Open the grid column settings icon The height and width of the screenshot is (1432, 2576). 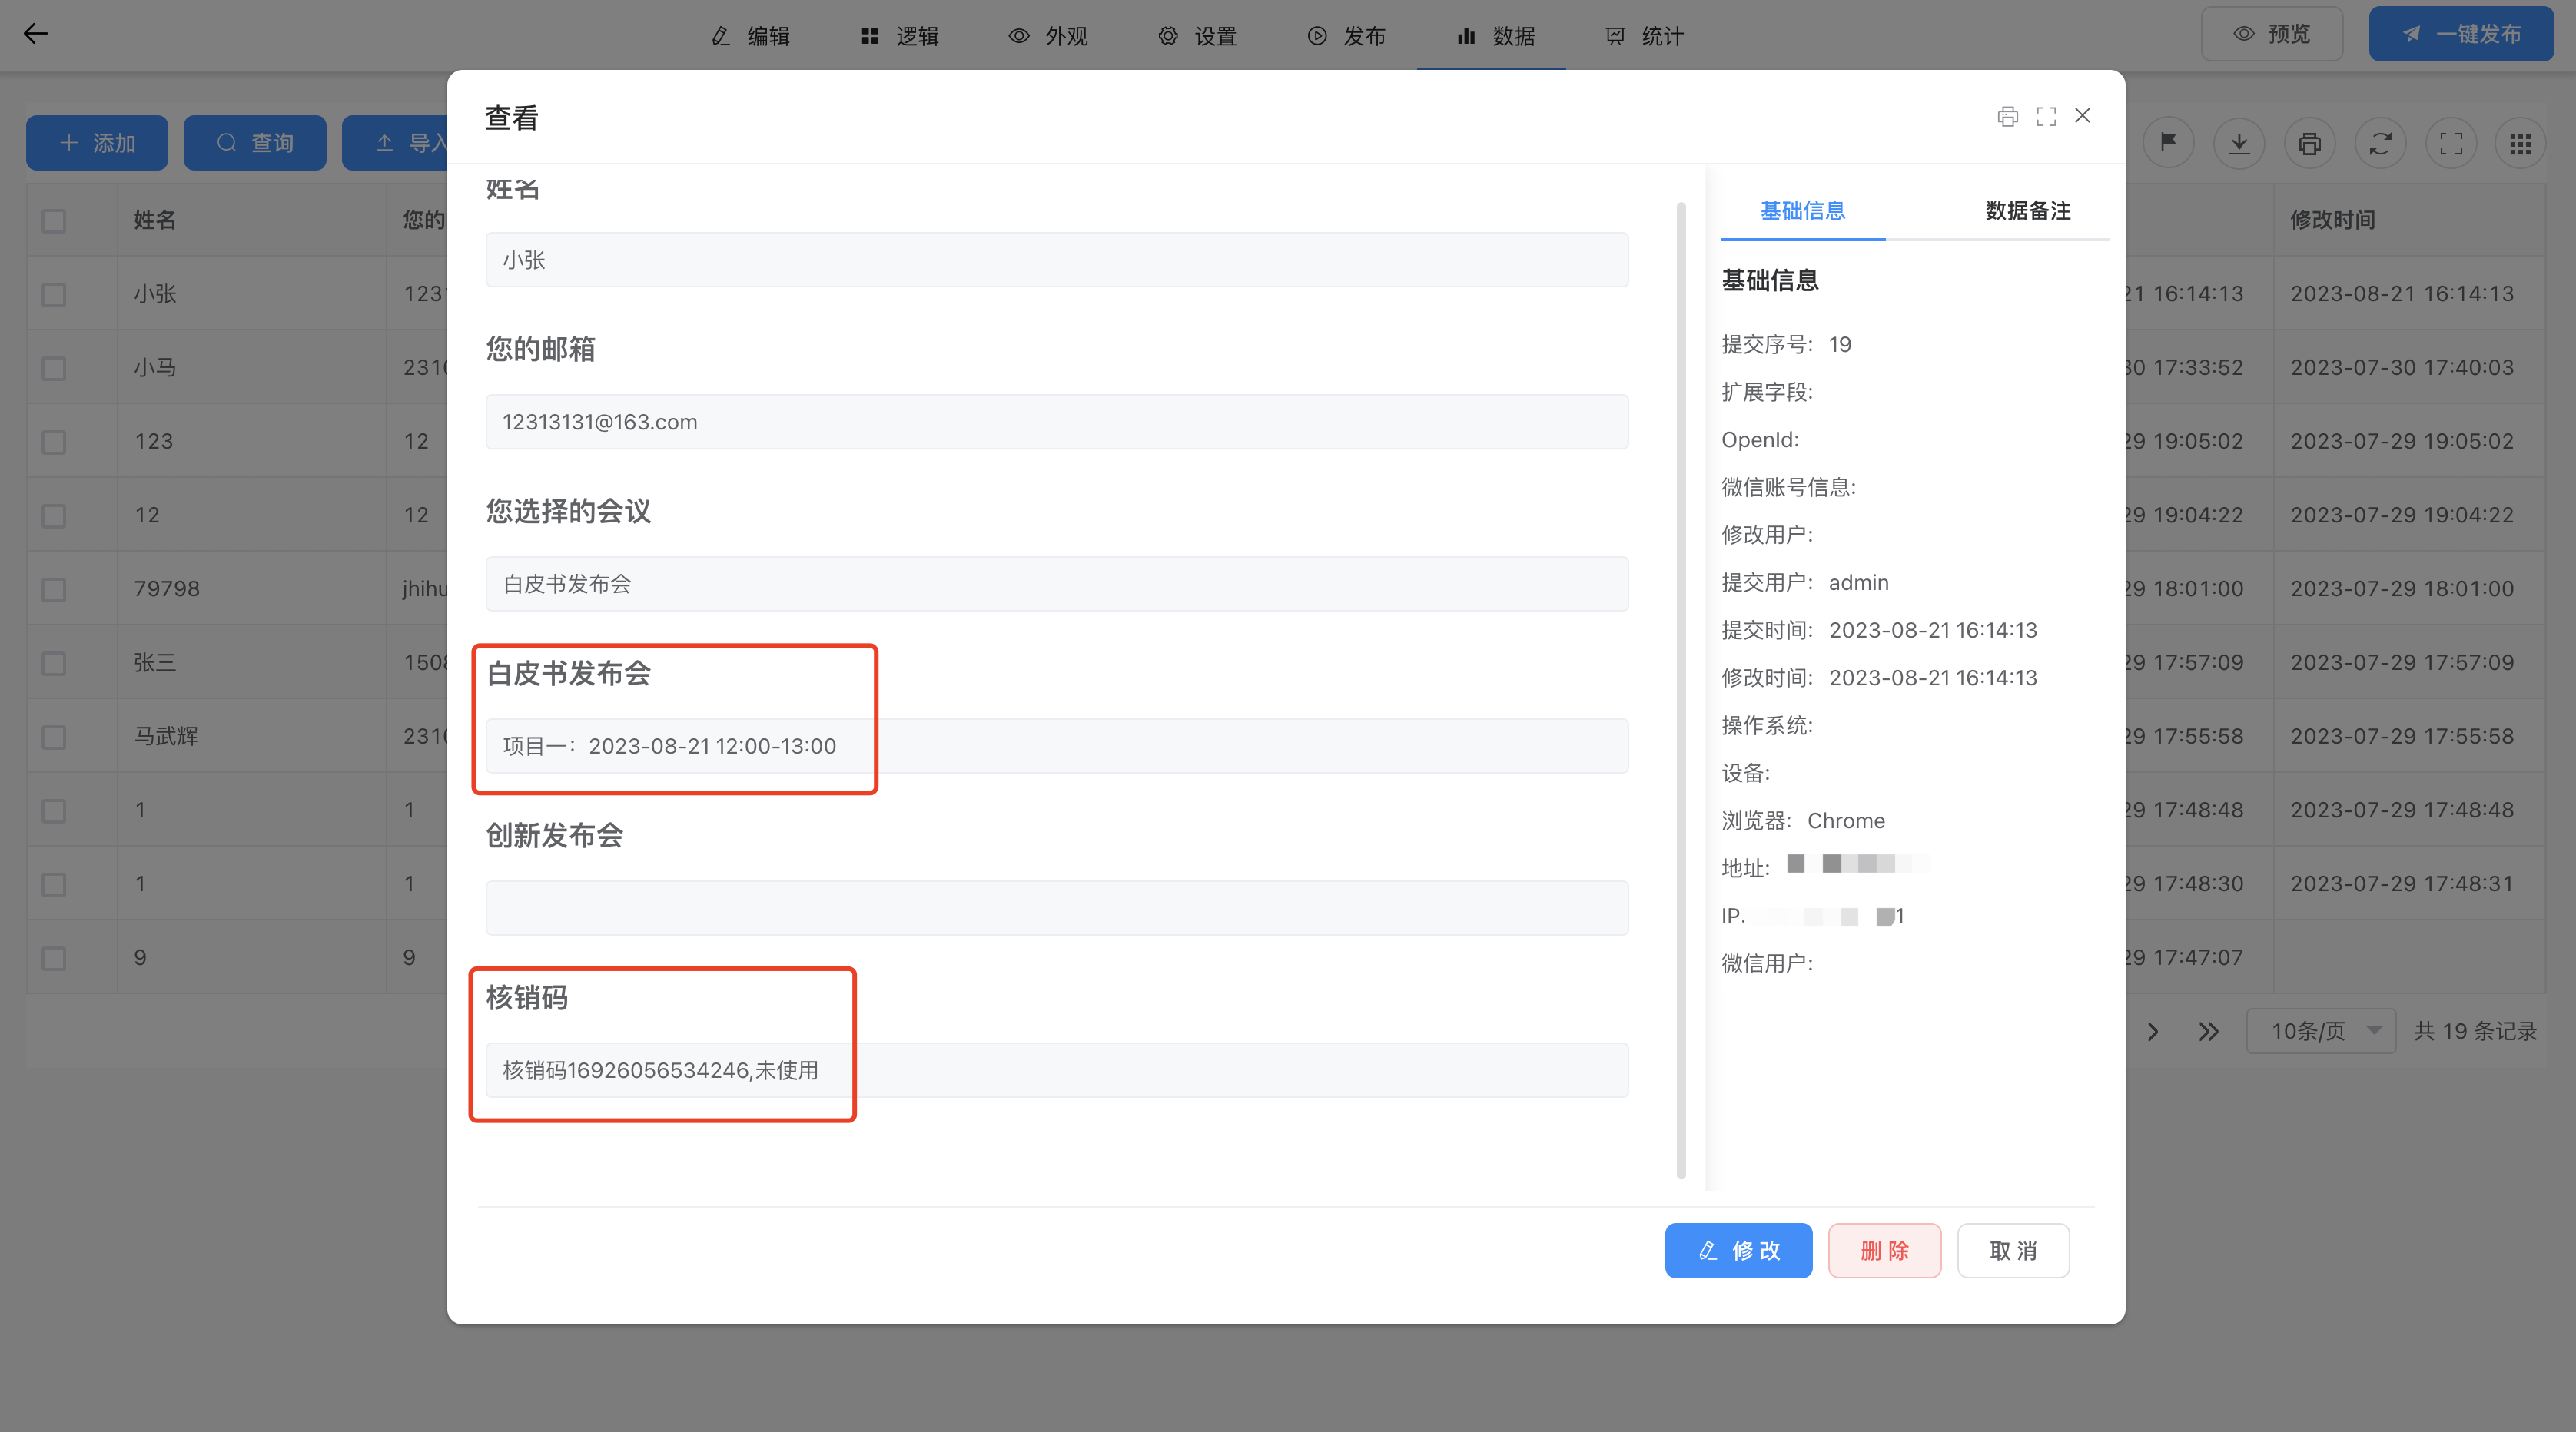point(2520,143)
